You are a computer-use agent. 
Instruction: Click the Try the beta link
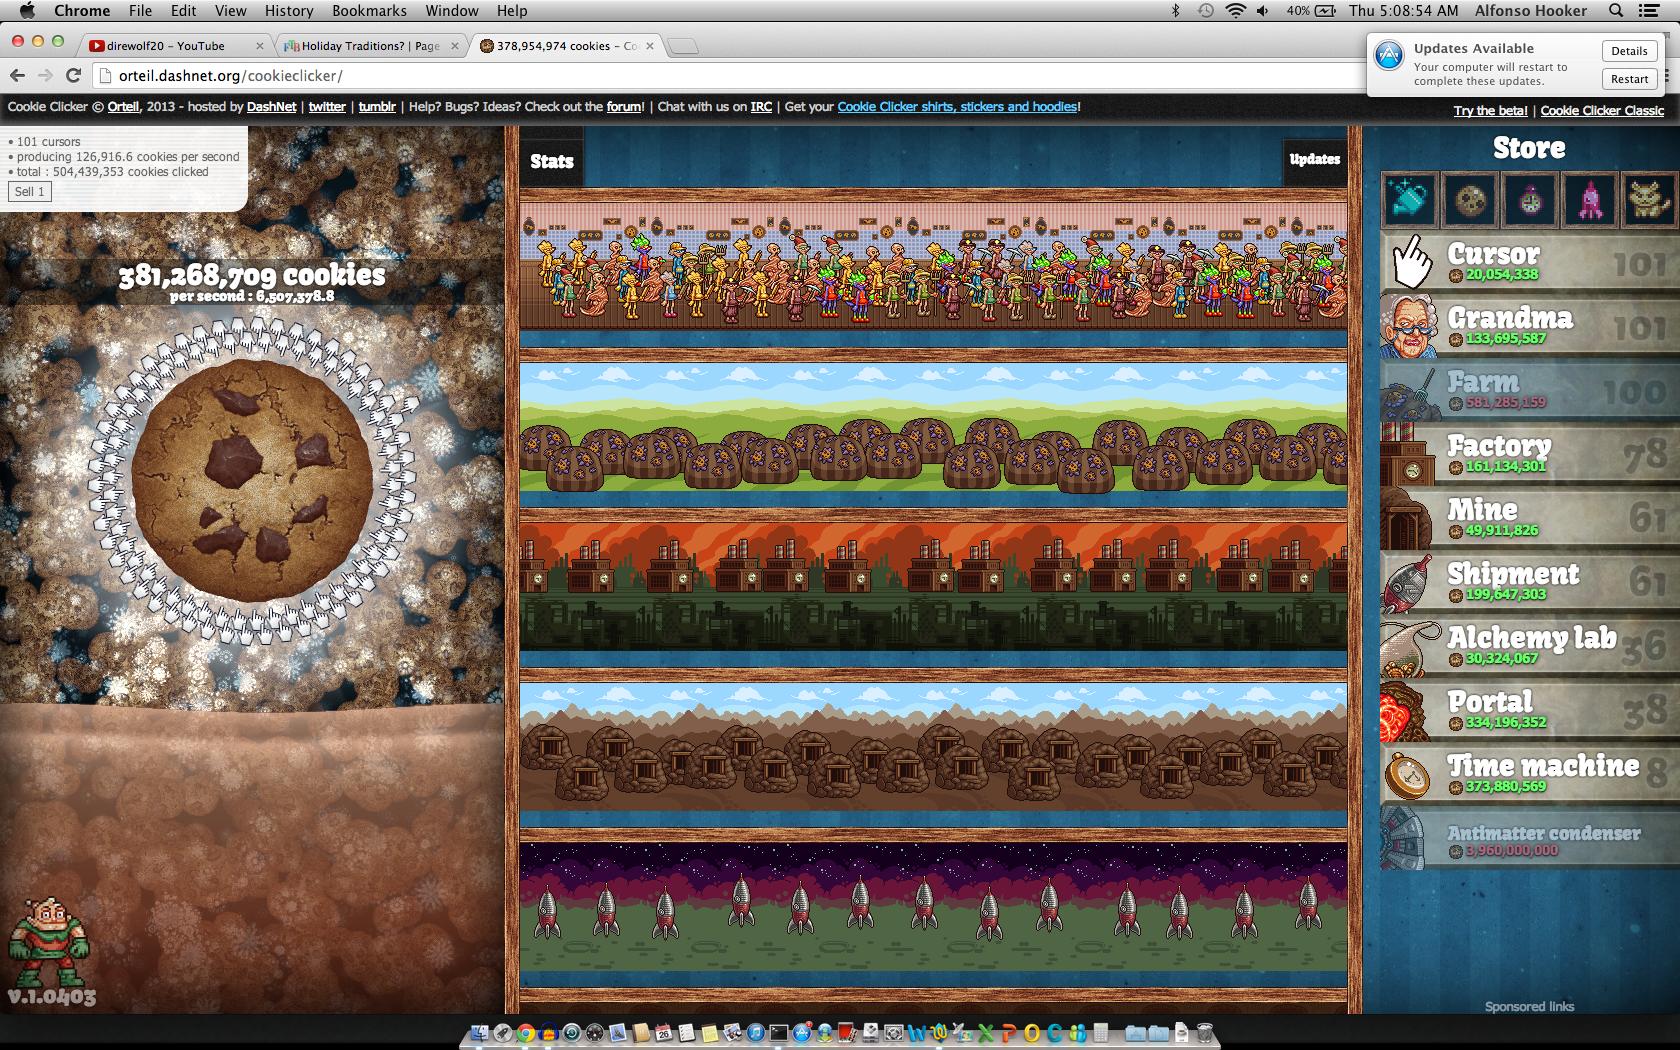point(1490,111)
